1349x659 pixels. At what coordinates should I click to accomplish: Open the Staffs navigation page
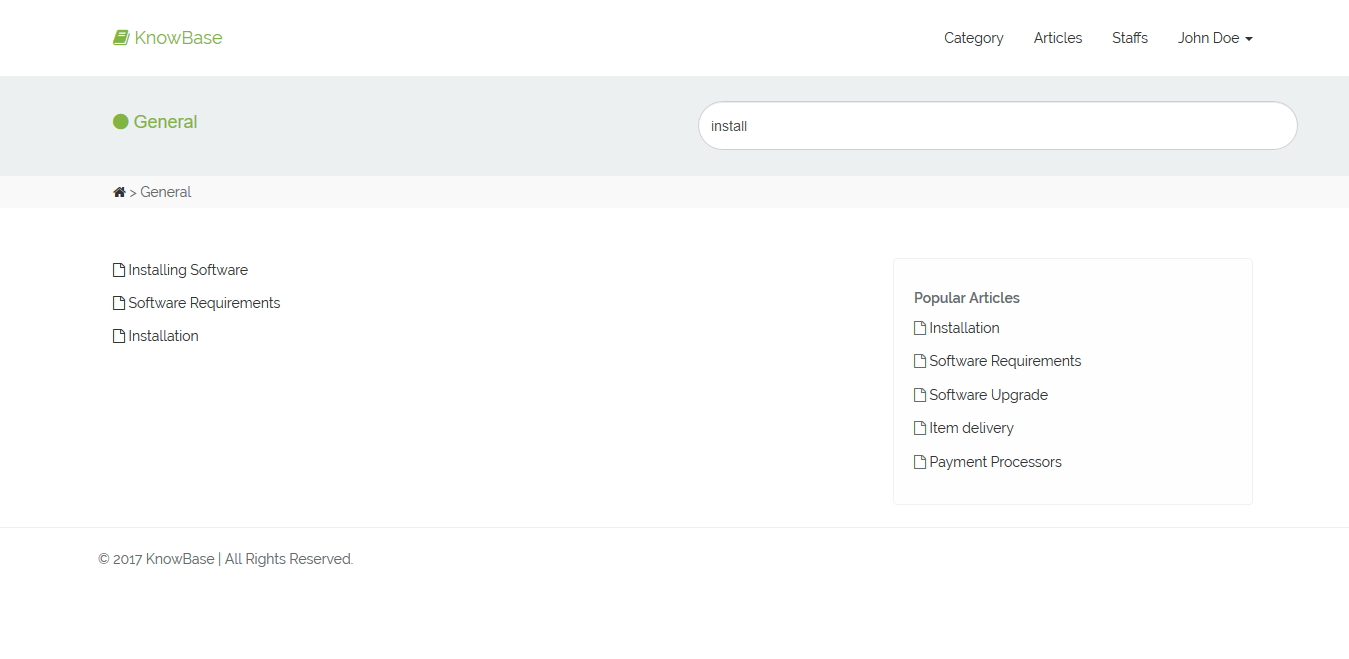(1129, 38)
